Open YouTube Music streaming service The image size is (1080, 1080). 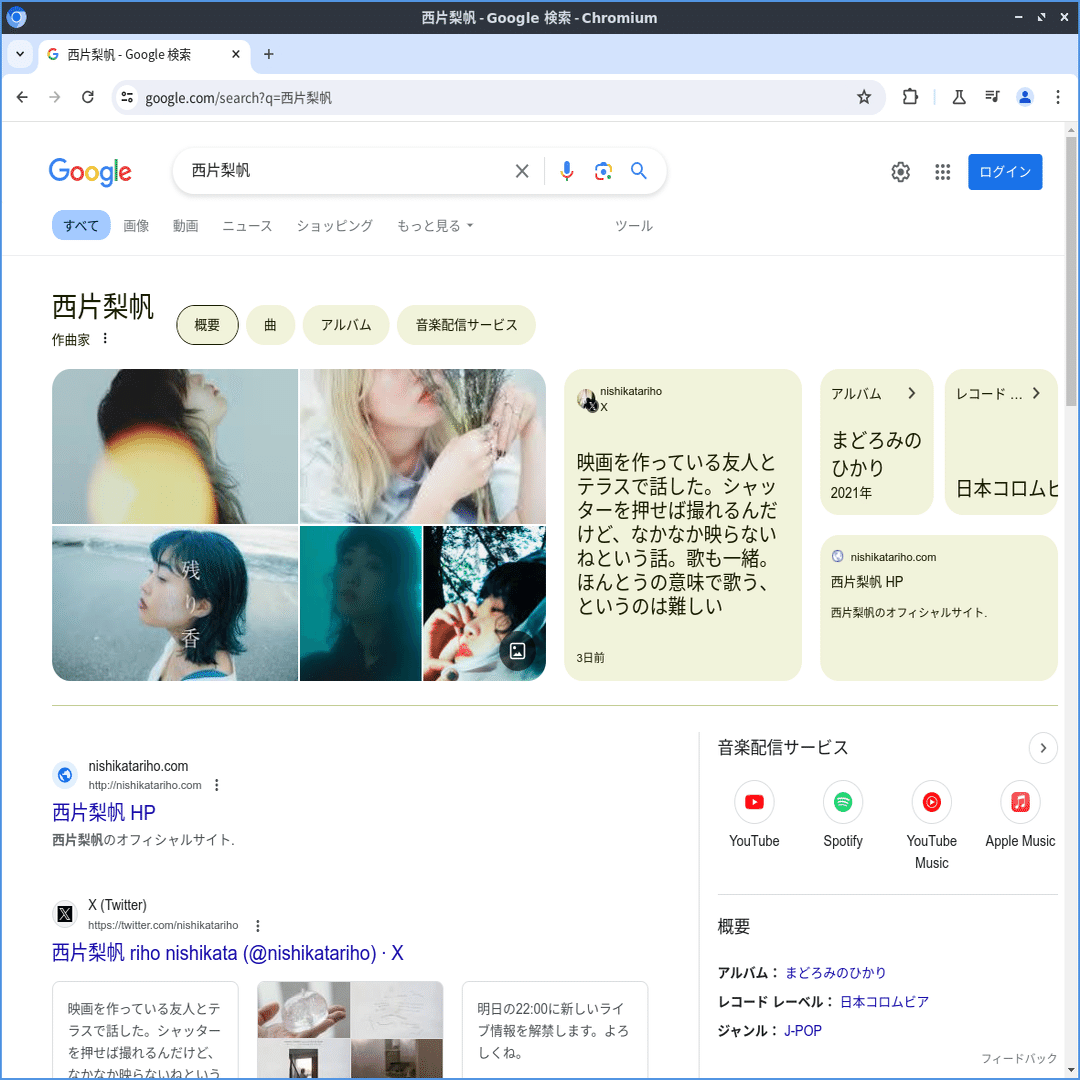(x=931, y=825)
